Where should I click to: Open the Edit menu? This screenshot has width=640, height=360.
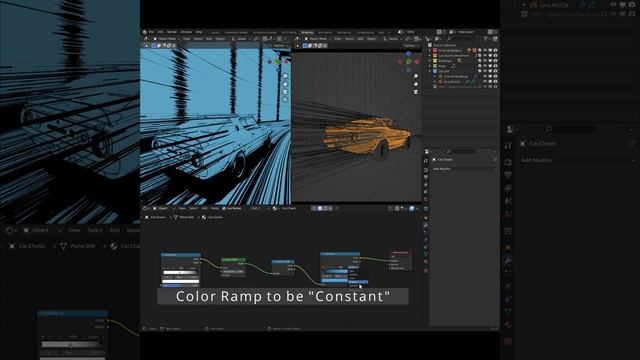tap(160, 32)
